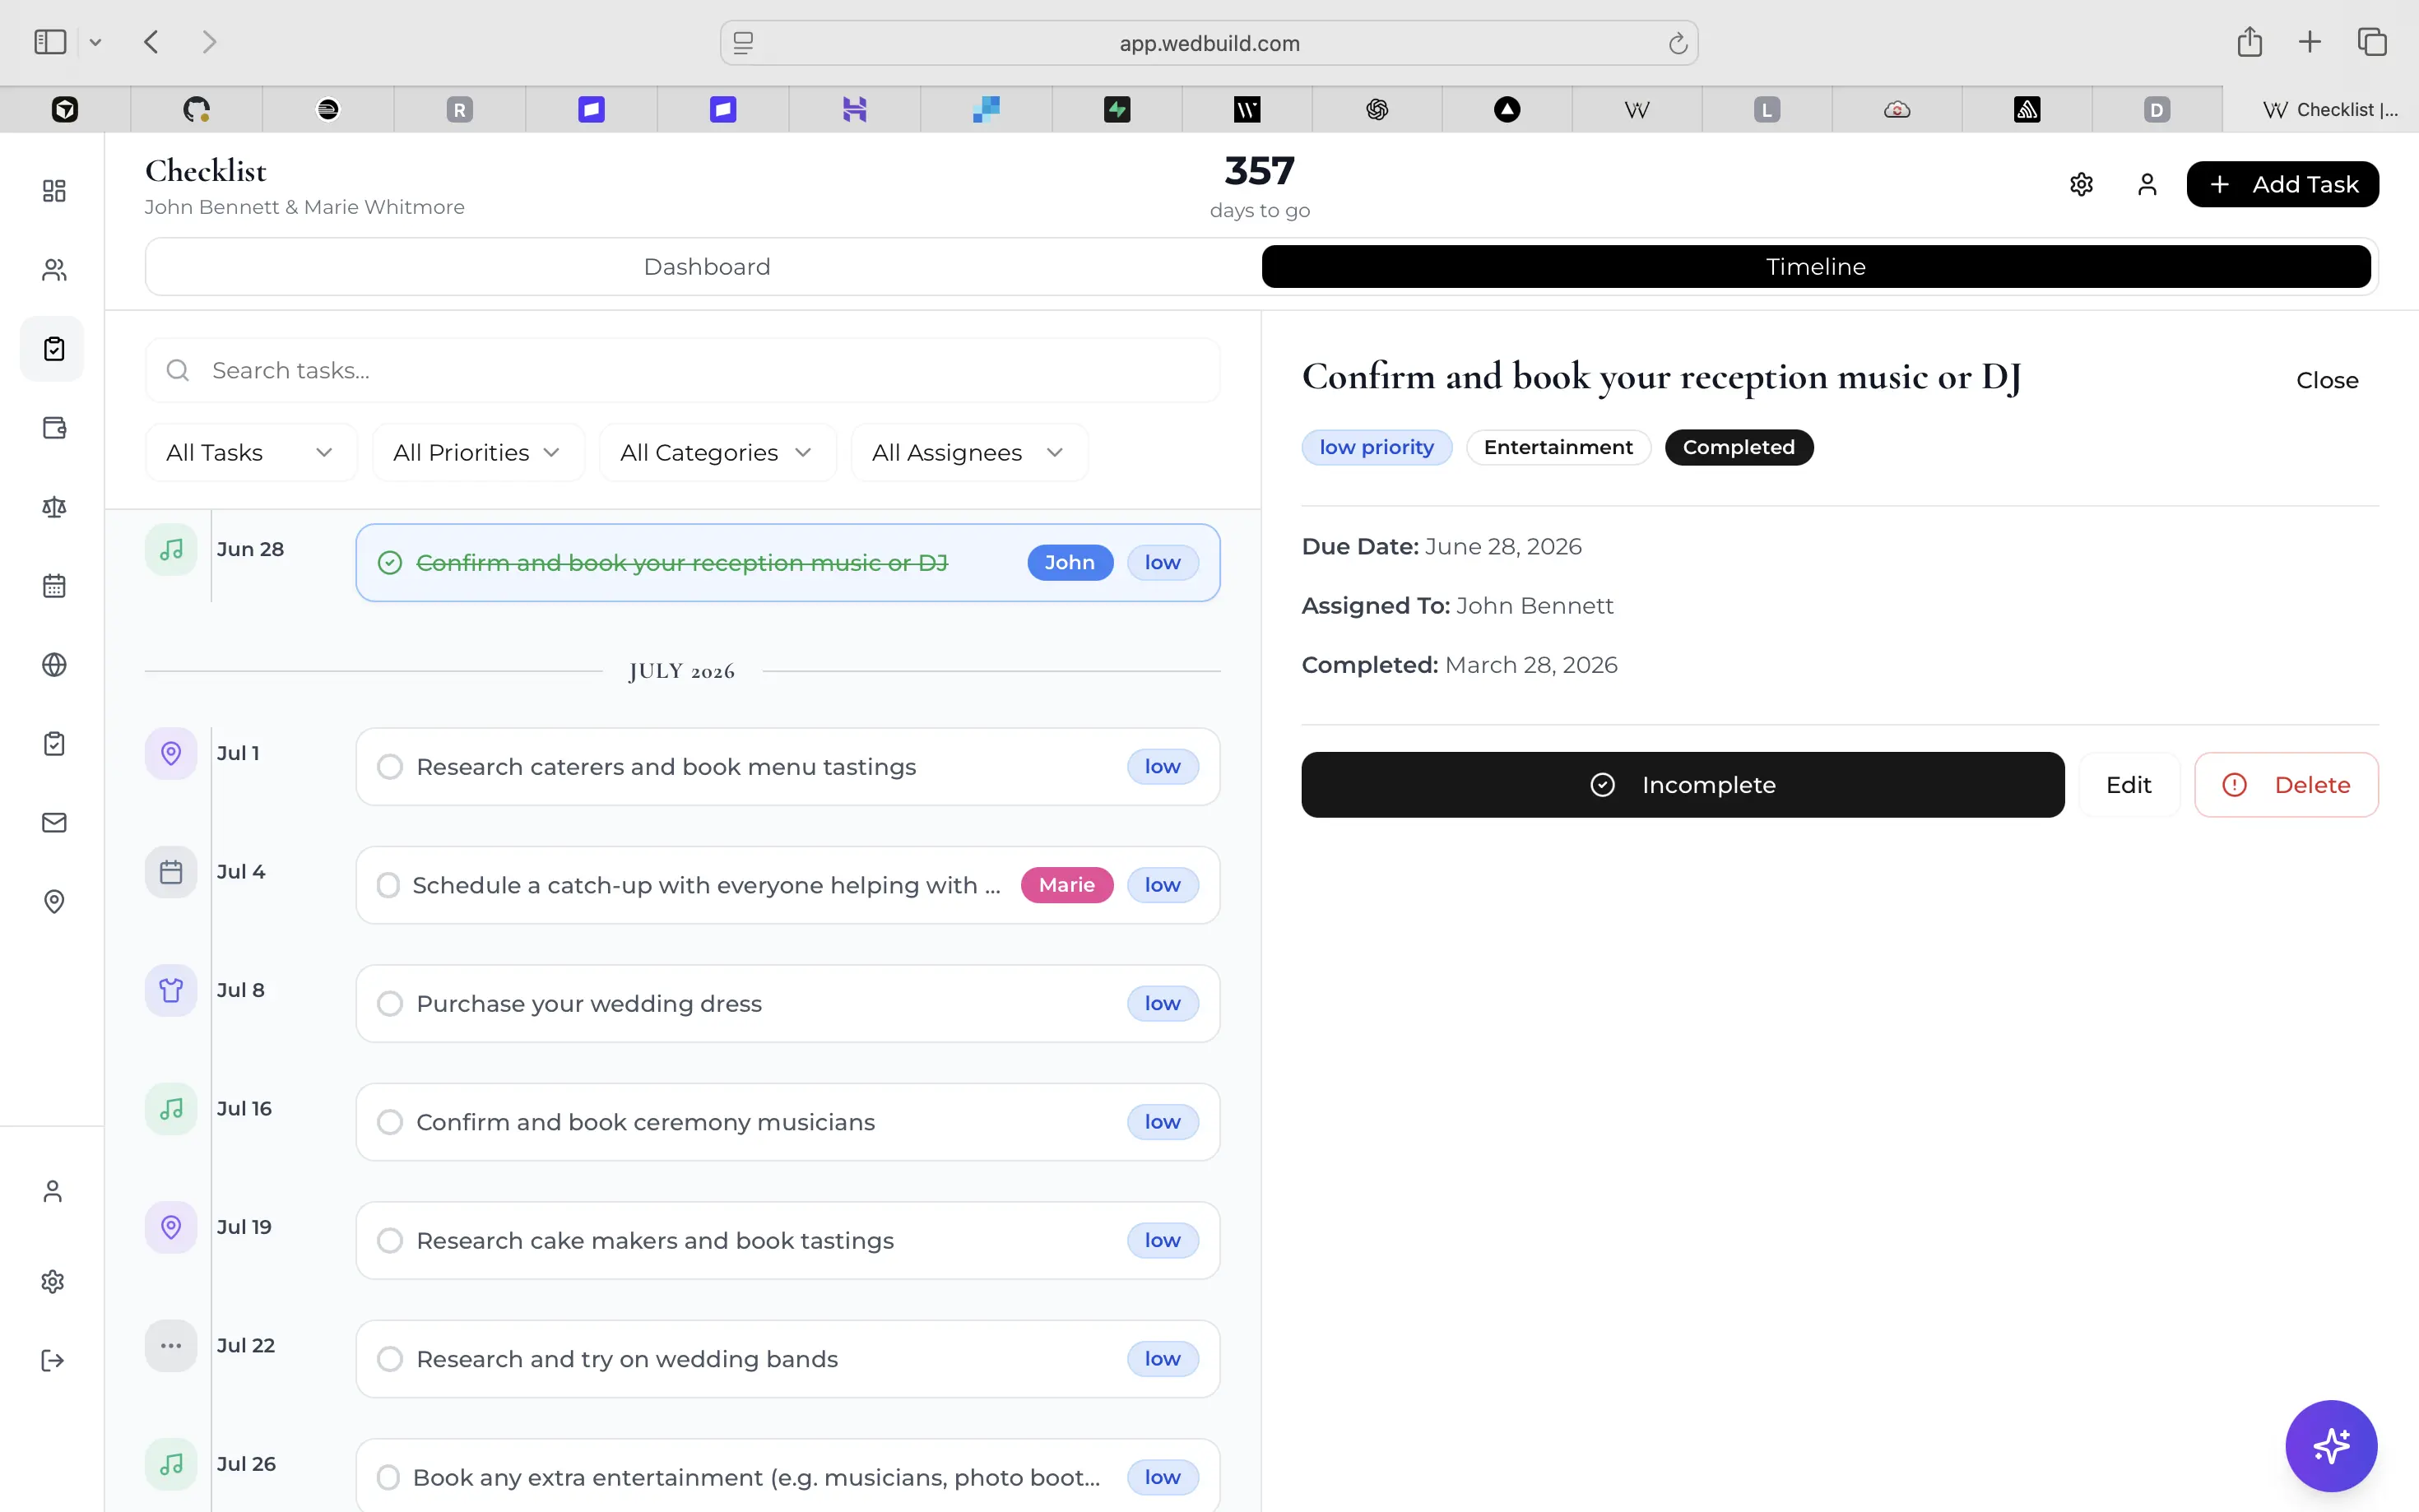
Task: Click the Add Task button
Action: pos(2282,185)
